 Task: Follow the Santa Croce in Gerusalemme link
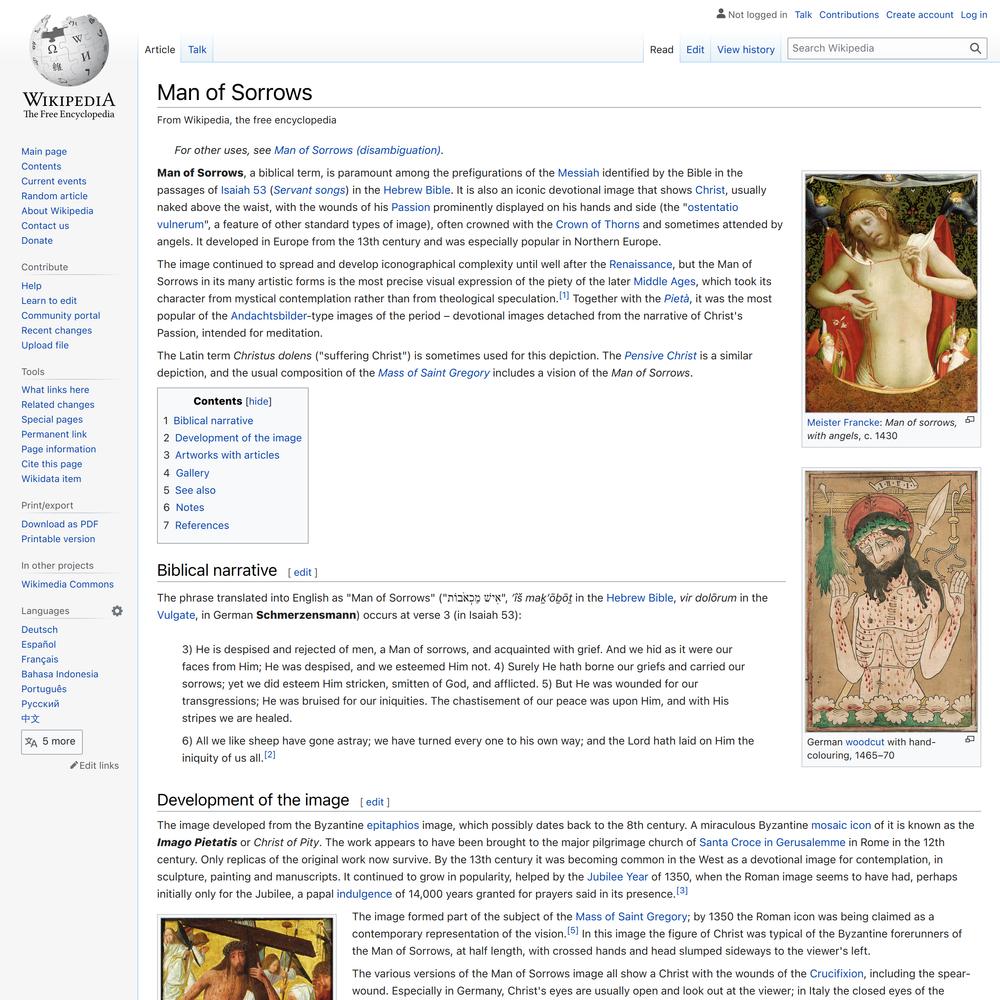tap(772, 842)
